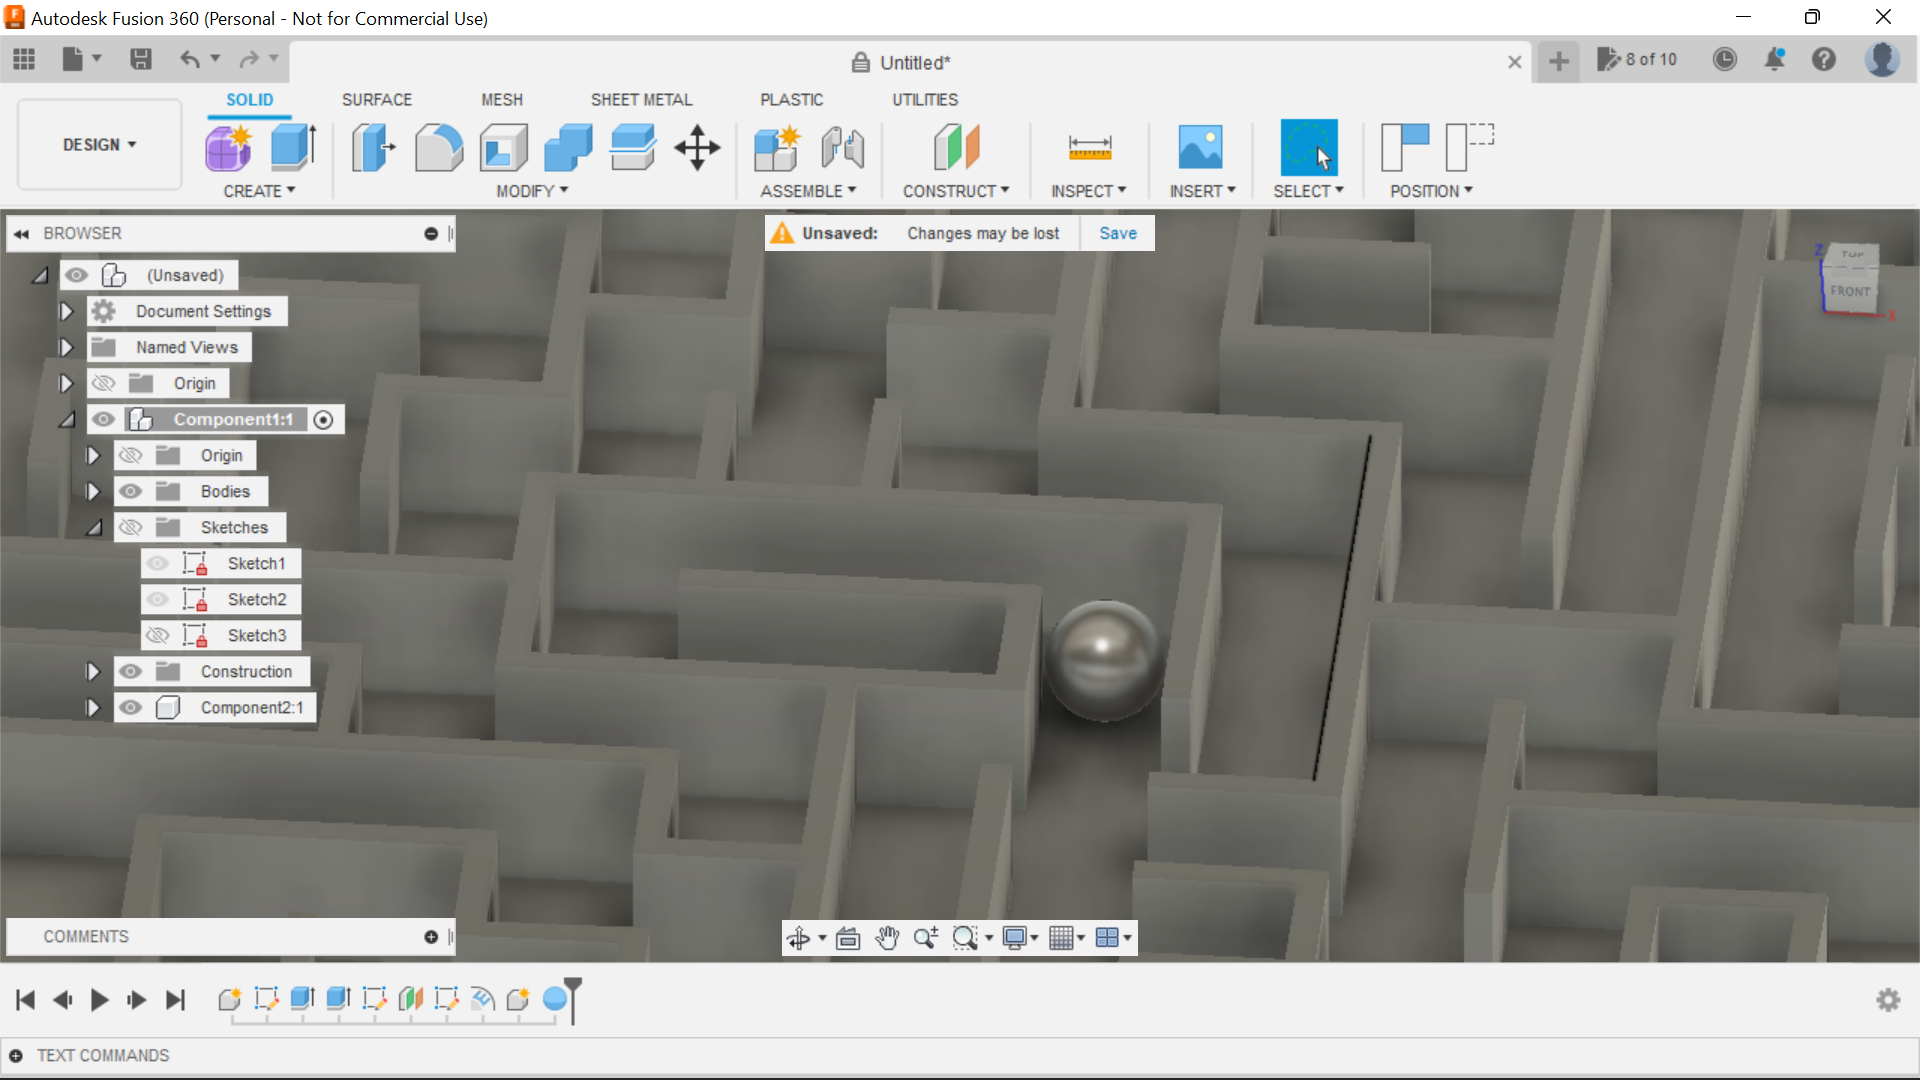Open the Shell tool
This screenshot has height=1080, width=1920.
[503, 147]
